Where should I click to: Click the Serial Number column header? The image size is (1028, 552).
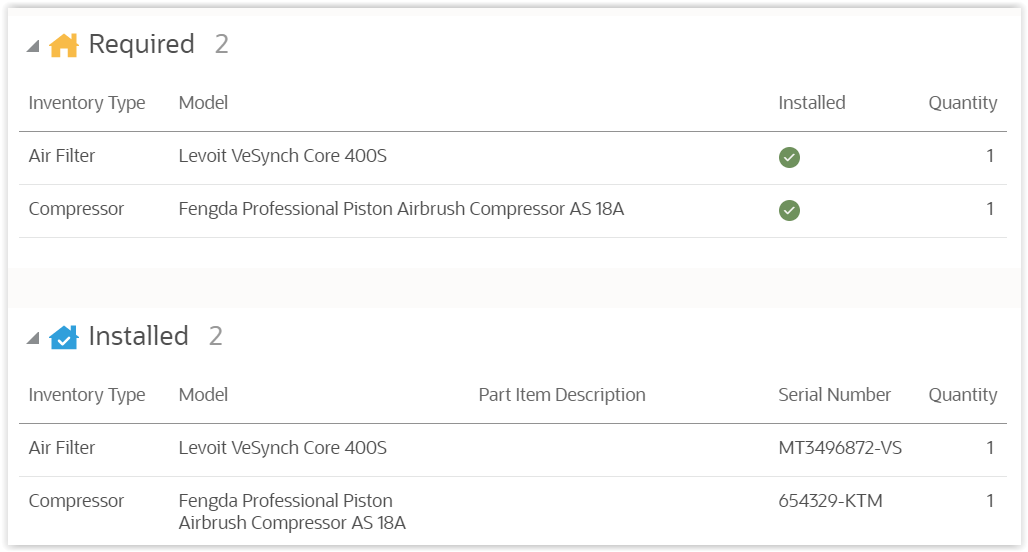coord(834,395)
